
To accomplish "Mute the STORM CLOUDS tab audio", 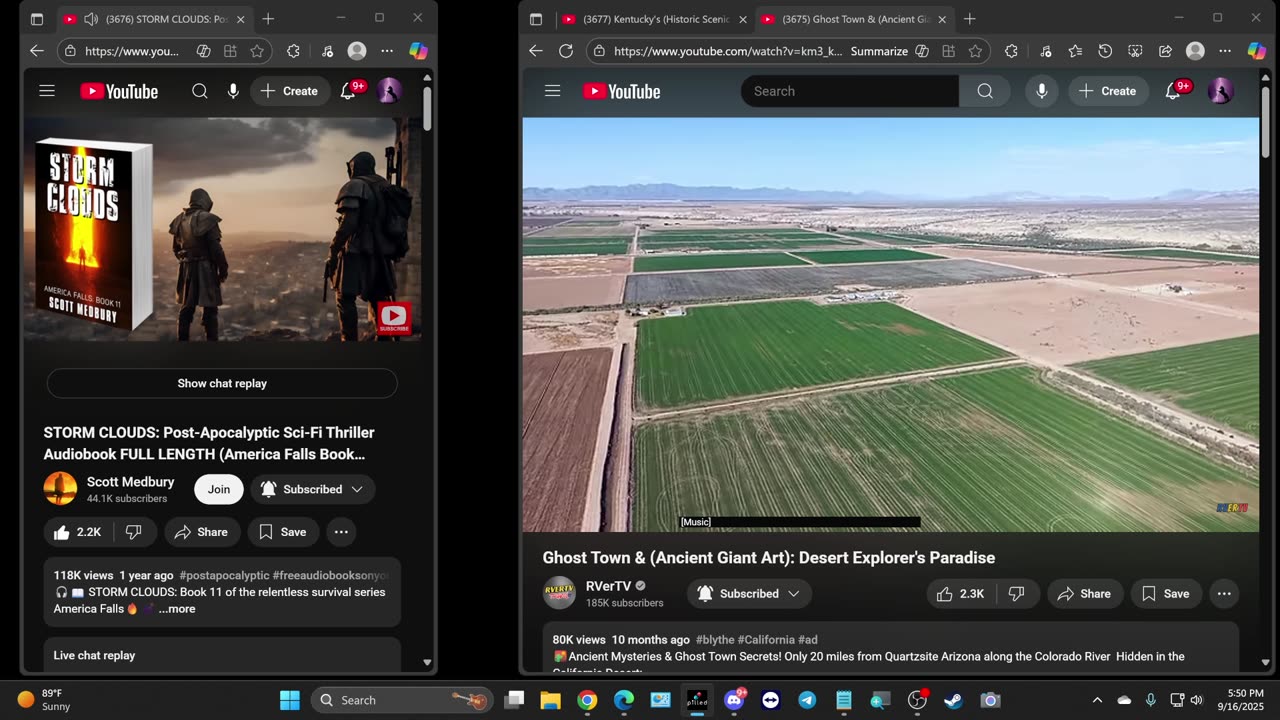I will pyautogui.click(x=91, y=19).
